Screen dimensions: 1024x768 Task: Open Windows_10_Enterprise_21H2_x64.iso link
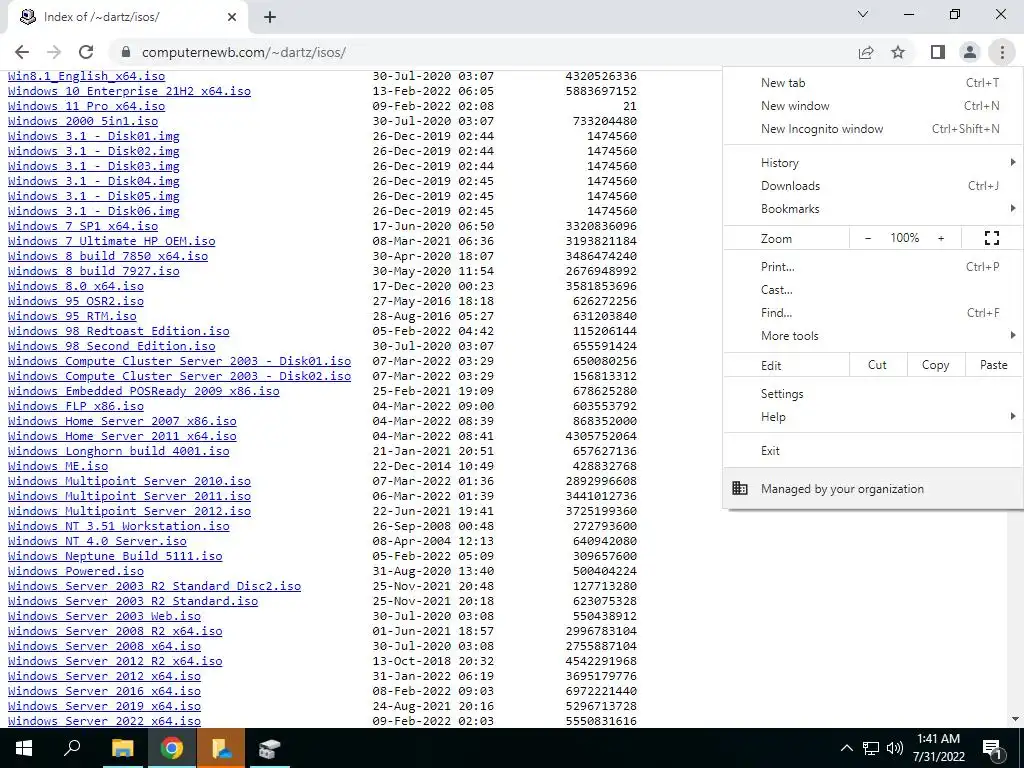(x=129, y=91)
